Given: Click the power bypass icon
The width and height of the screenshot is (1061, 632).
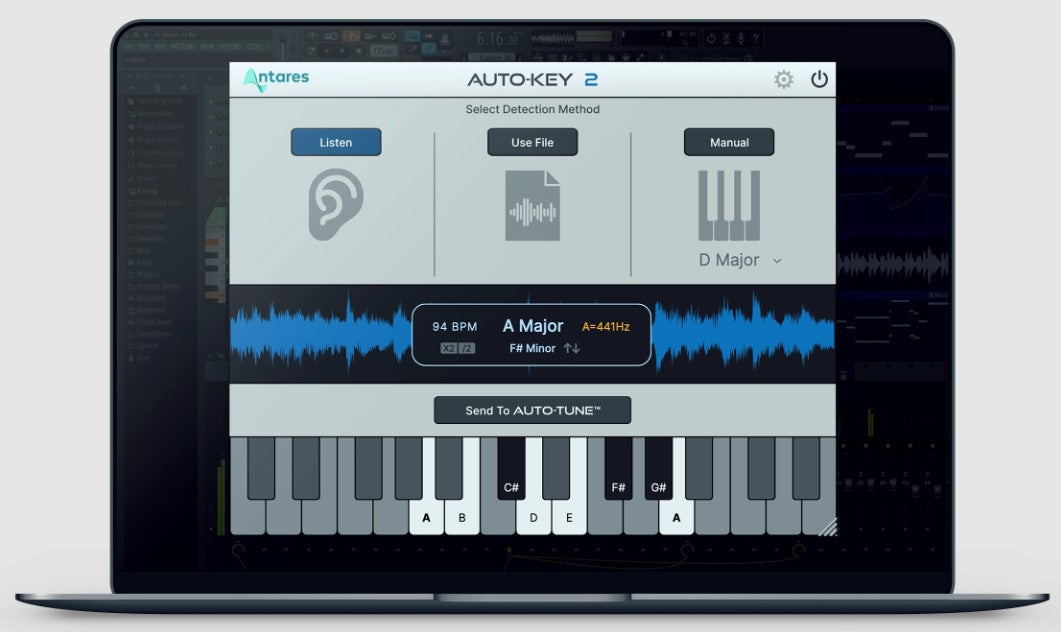Looking at the screenshot, I should (819, 80).
